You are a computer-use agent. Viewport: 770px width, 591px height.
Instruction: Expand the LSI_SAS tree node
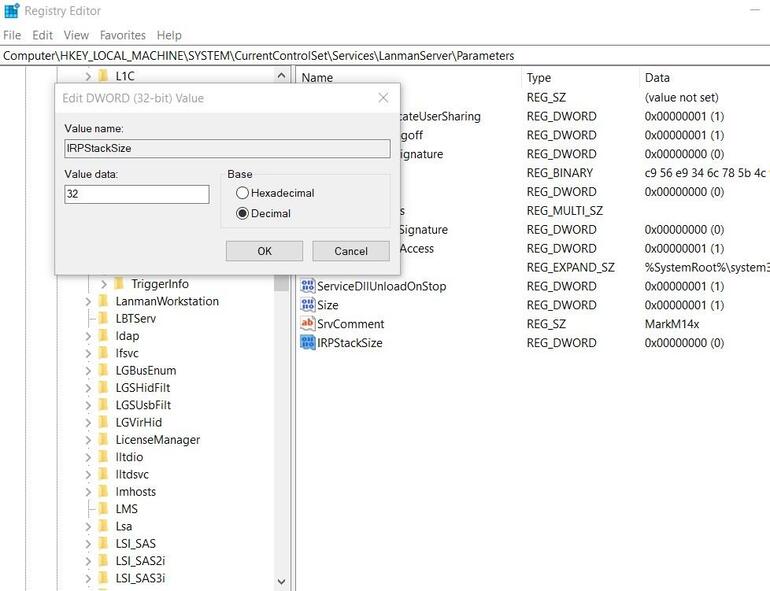click(x=88, y=544)
